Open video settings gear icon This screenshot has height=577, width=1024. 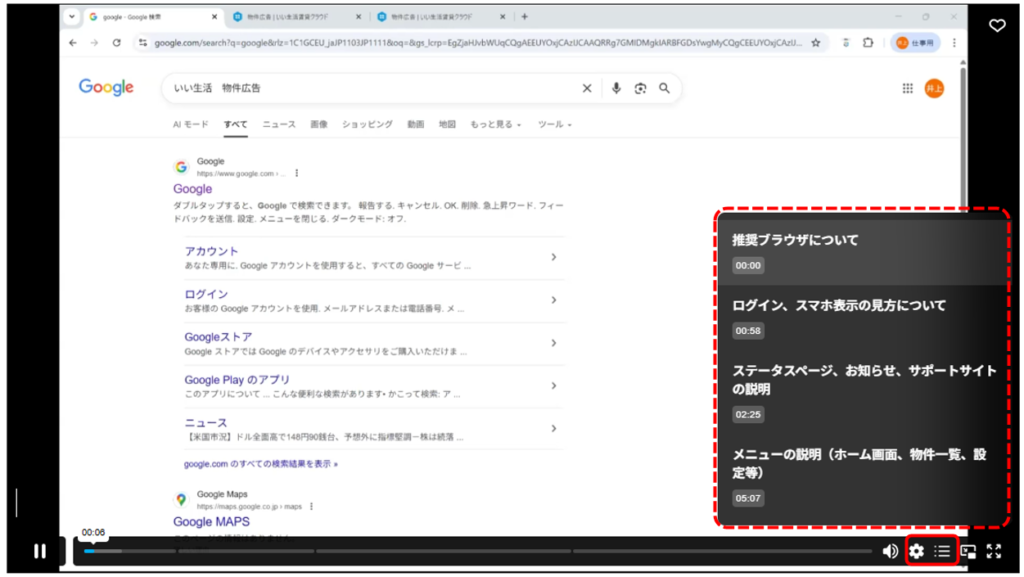pos(917,552)
